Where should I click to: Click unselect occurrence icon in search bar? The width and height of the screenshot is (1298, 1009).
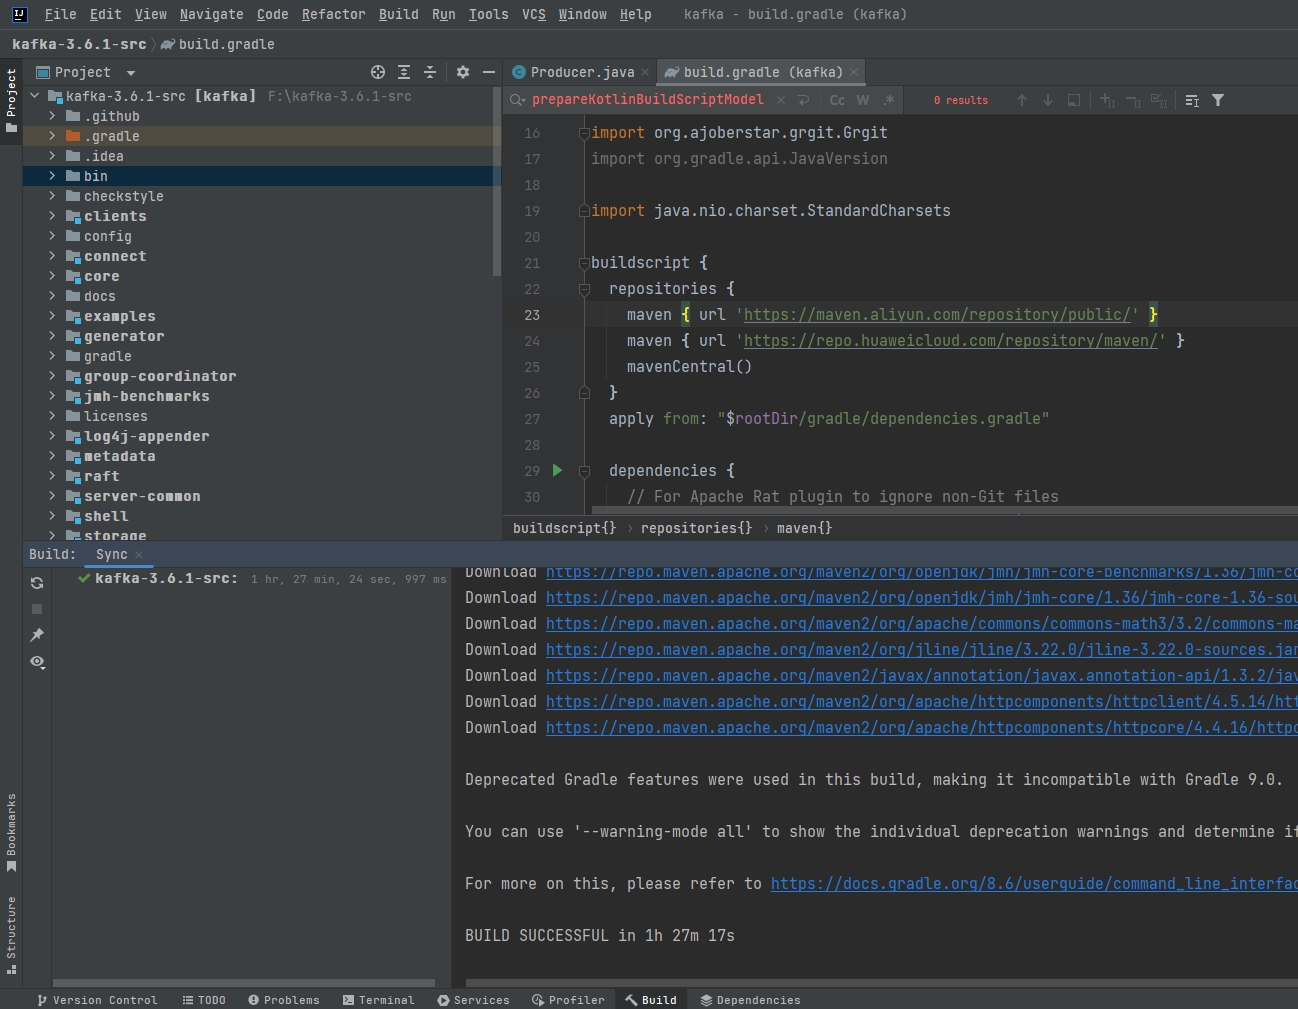pyautogui.click(x=1133, y=100)
